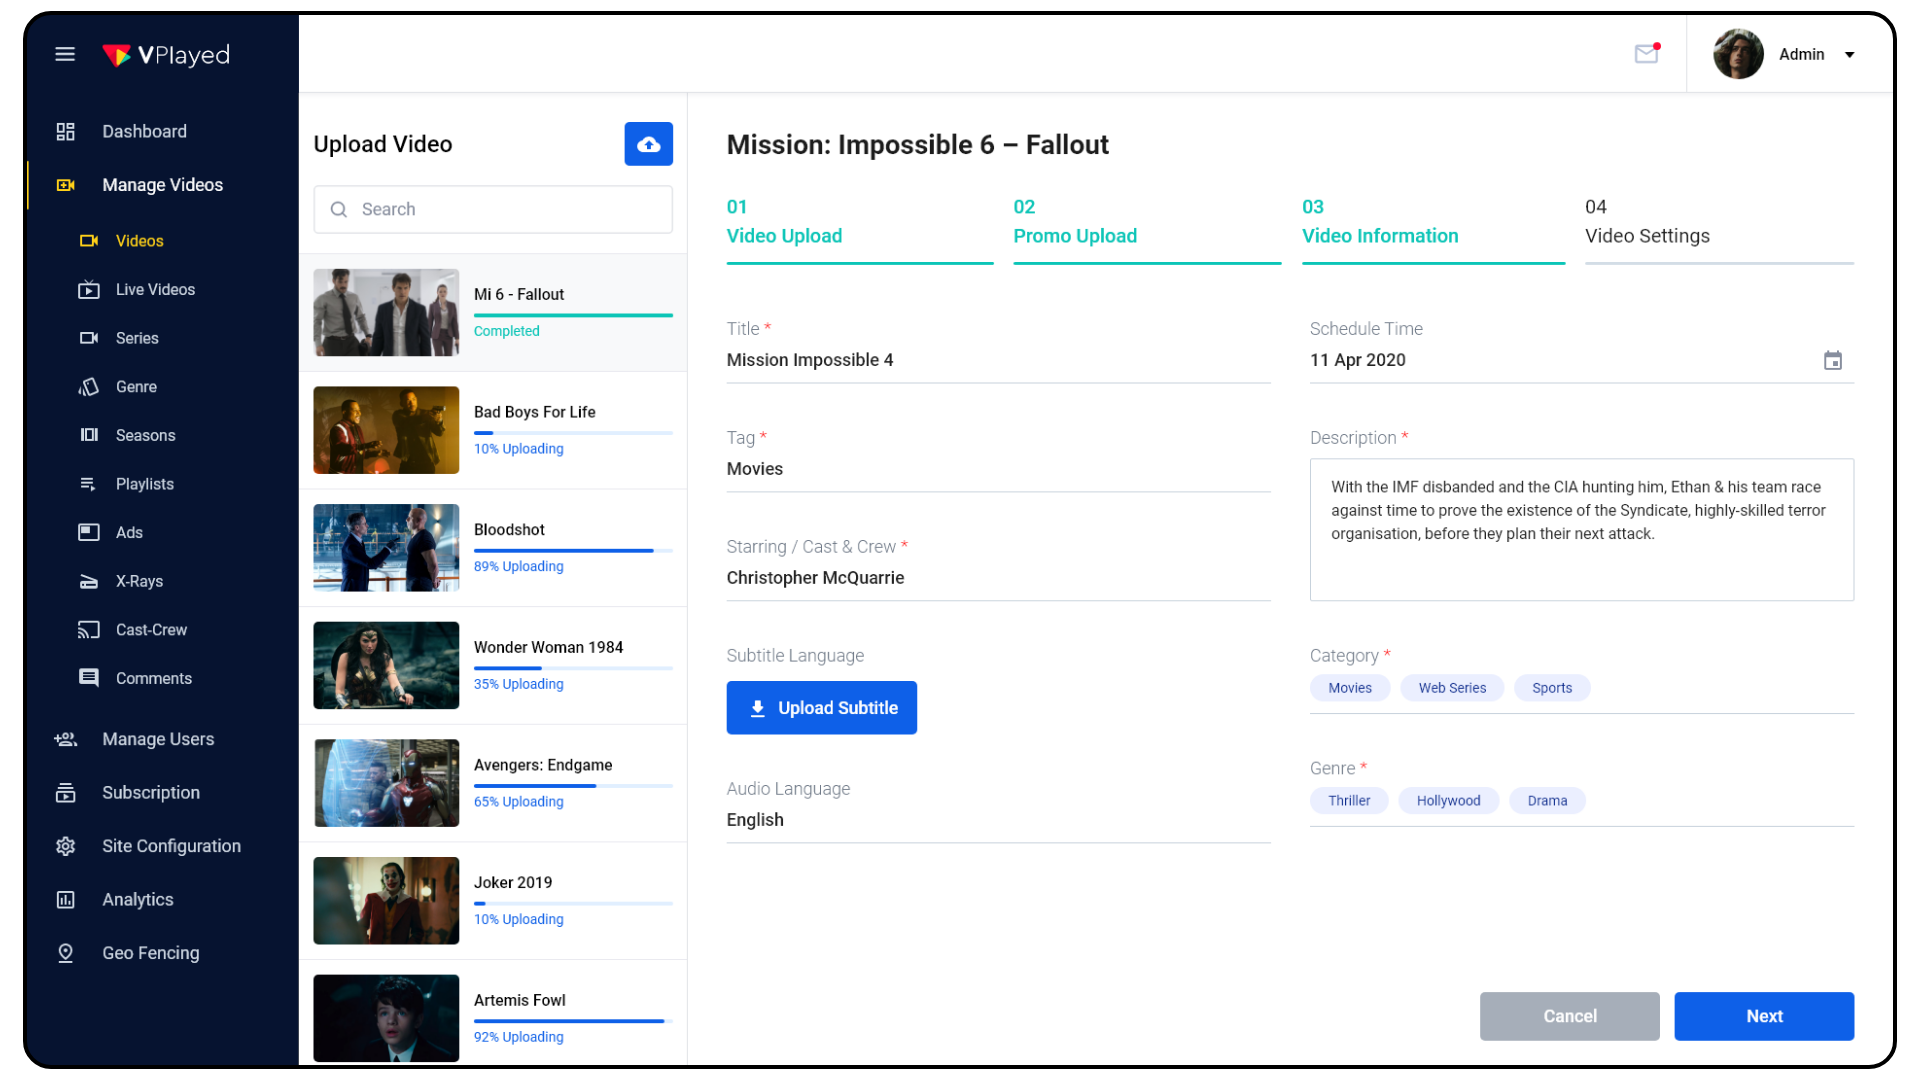Screen dimensions: 1920x1080
Task: Click the Site Configuration gear icon
Action: pos(66,846)
